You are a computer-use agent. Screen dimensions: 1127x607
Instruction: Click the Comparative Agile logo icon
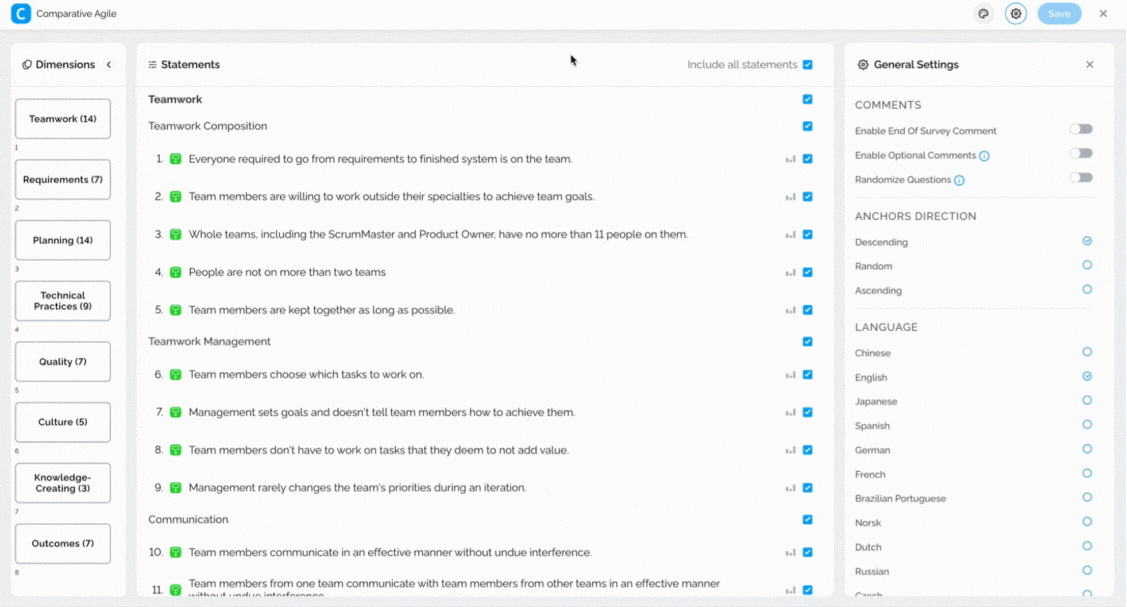coord(20,14)
